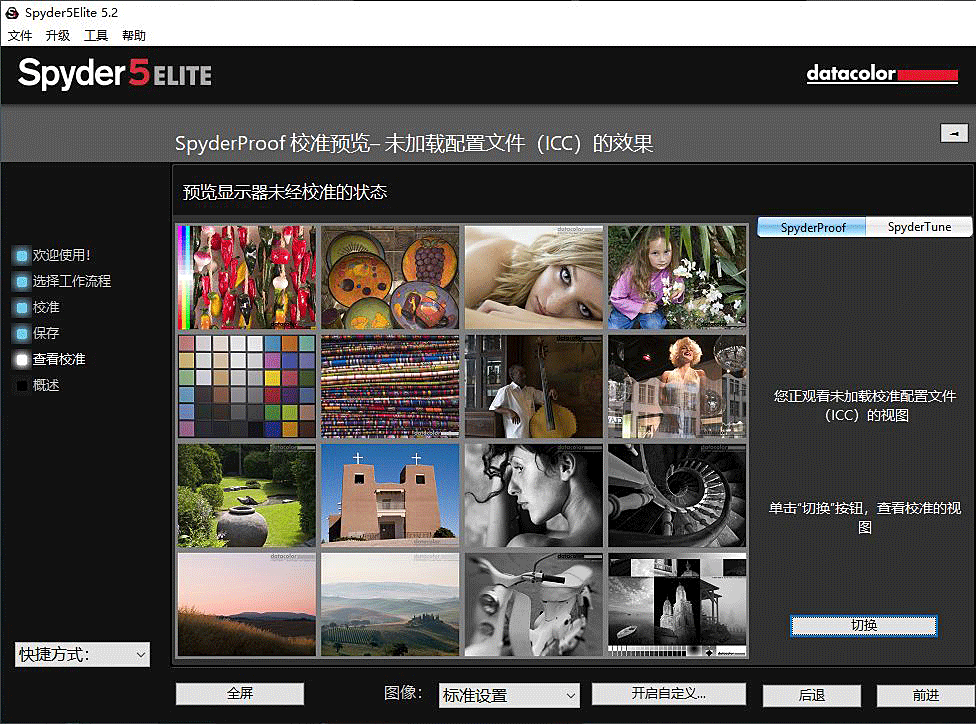
Task: Click the arrow icon button at top right
Action: 954,133
